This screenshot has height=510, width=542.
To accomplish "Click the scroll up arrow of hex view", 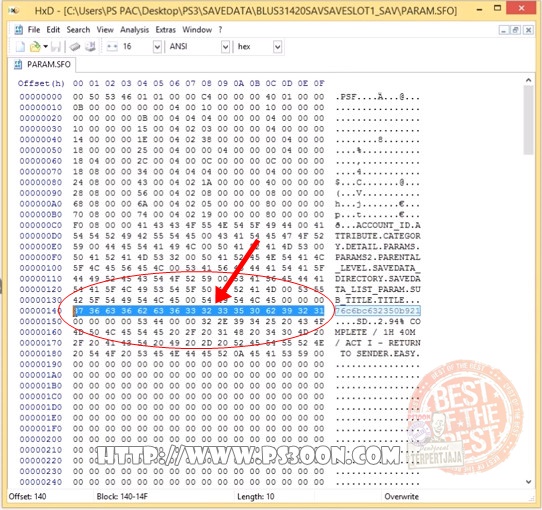I will click(x=528, y=80).
